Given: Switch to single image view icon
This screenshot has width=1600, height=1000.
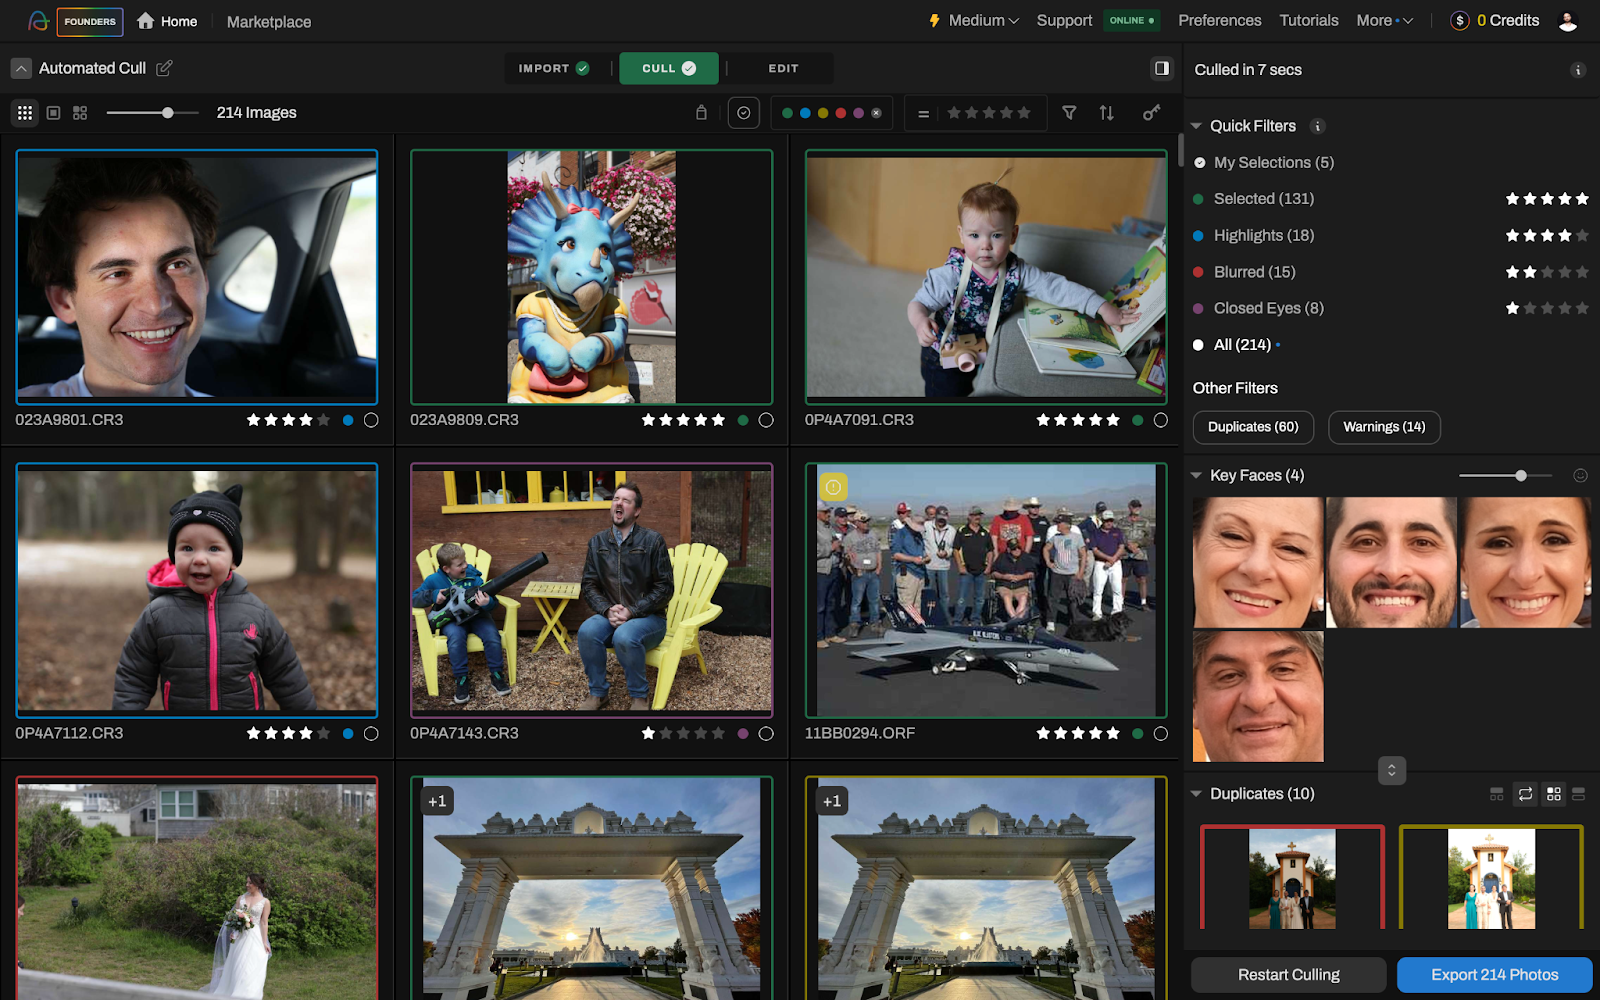Looking at the screenshot, I should tap(54, 113).
